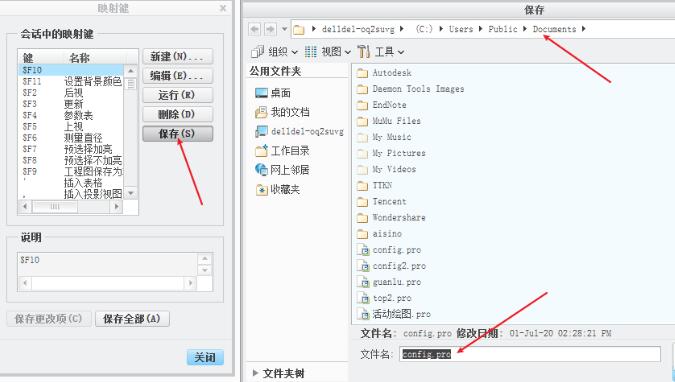The height and width of the screenshot is (382, 675).
Task: Select the guanlu.pro file
Action: click(x=389, y=282)
